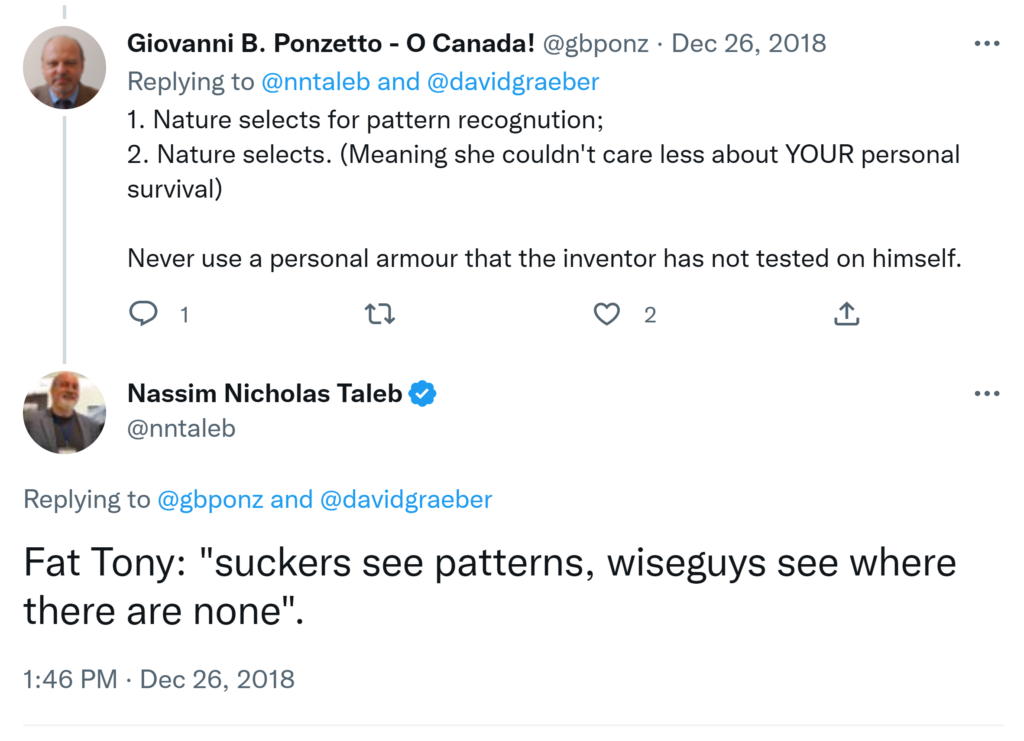
Task: Open the @gbponz mention in Taleb's reply line
Action: (211, 499)
